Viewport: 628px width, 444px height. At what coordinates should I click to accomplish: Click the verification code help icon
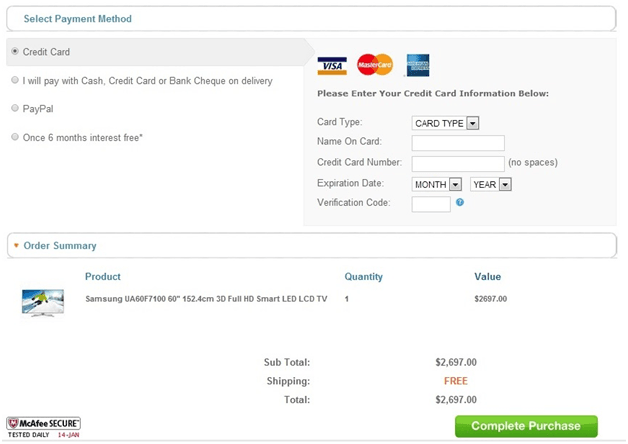tap(460, 203)
